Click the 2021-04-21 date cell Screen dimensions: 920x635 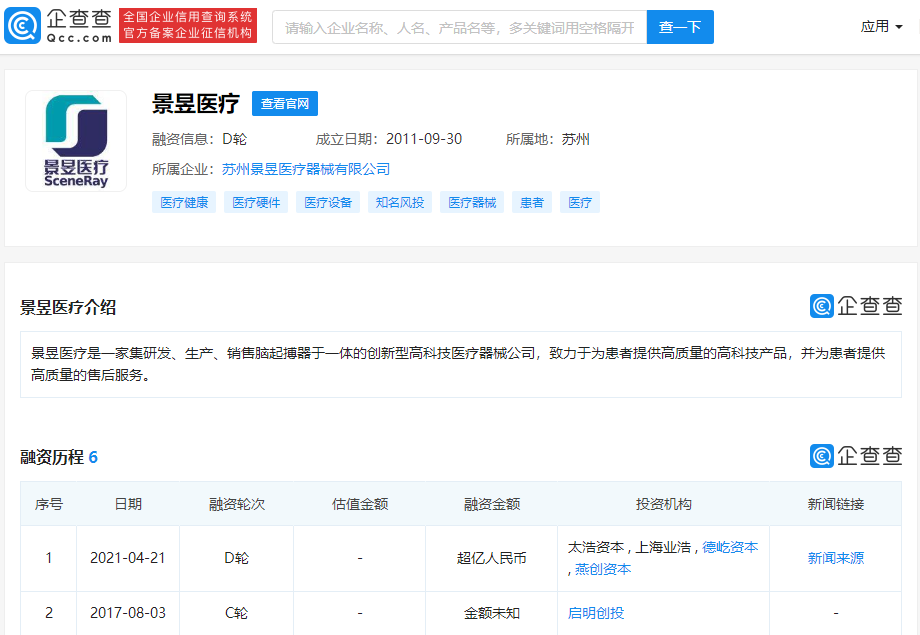pos(128,558)
